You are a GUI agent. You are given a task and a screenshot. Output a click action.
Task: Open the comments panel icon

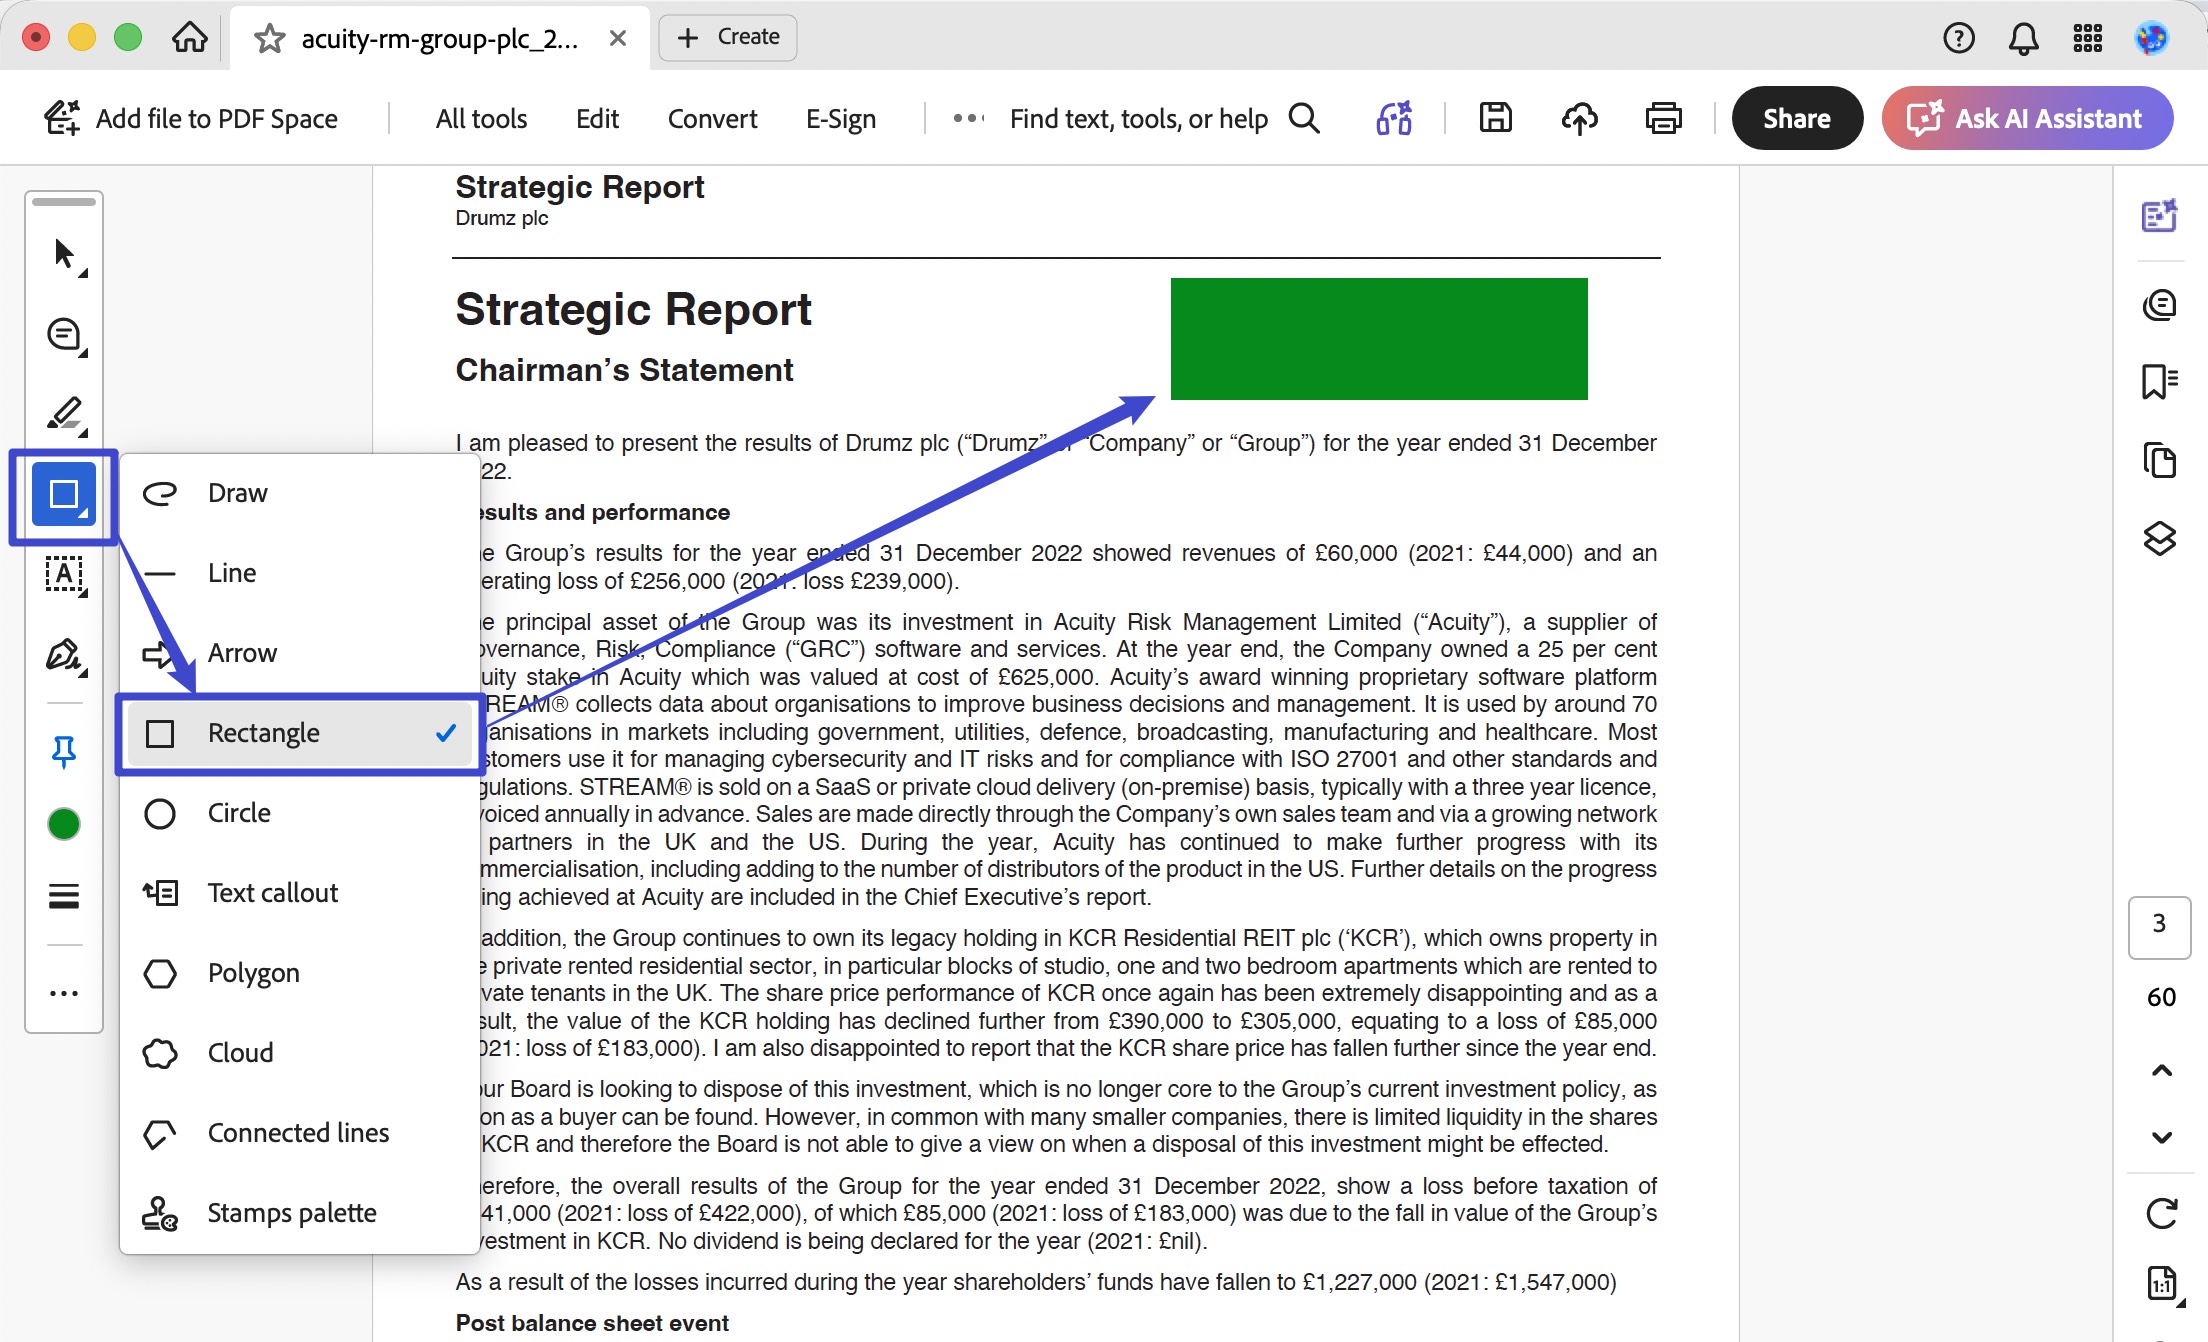[2160, 304]
